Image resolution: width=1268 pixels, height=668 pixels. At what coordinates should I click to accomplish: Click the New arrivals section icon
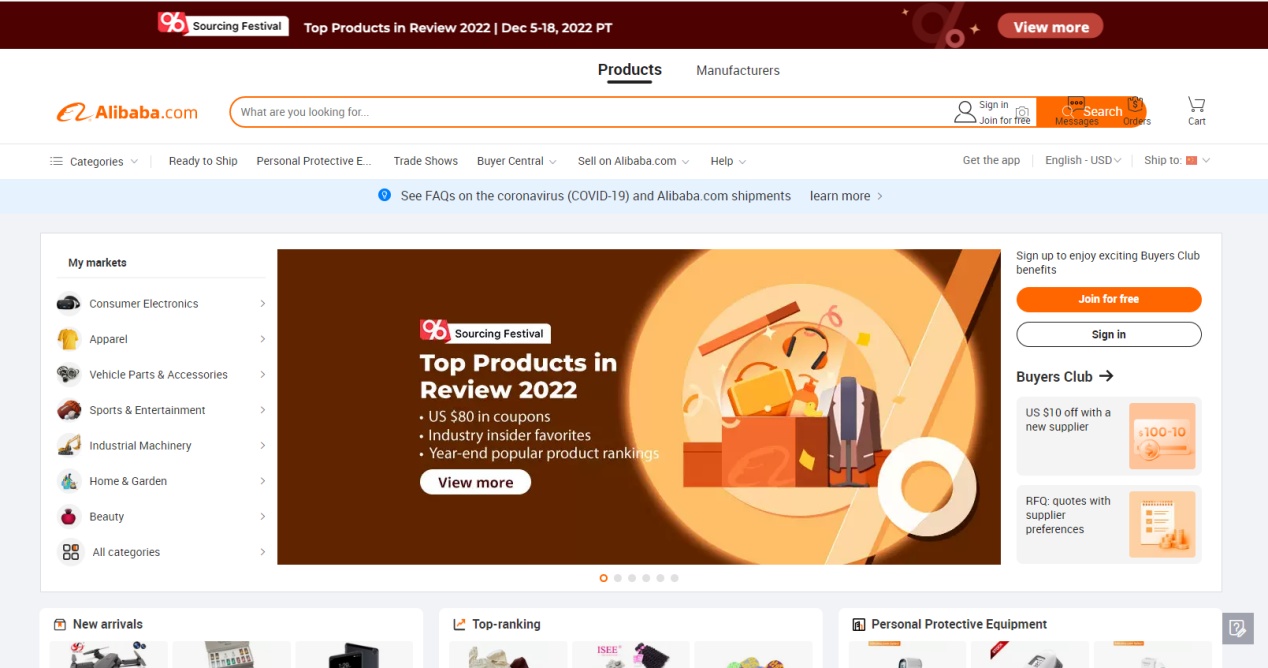tap(60, 624)
